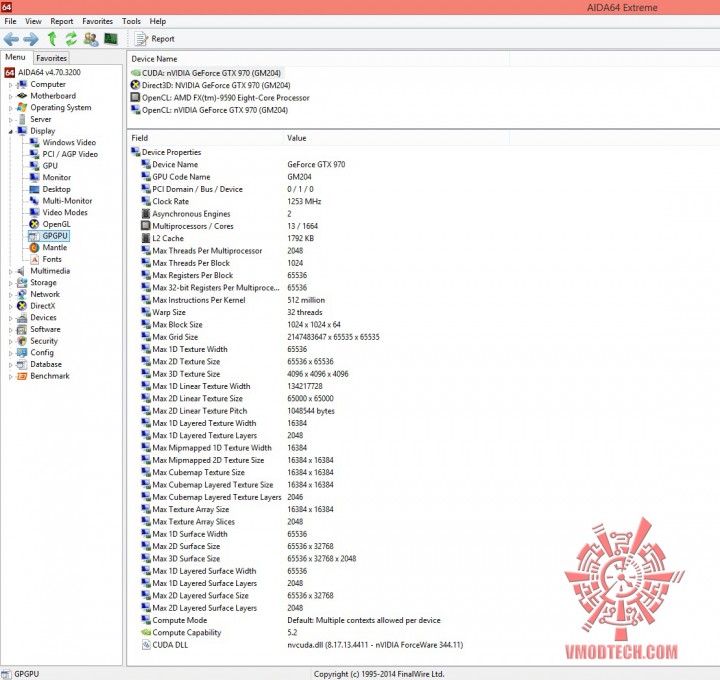Viewport: 720px width, 680px height.
Task: Click the Security shield icon
Action: [22, 341]
